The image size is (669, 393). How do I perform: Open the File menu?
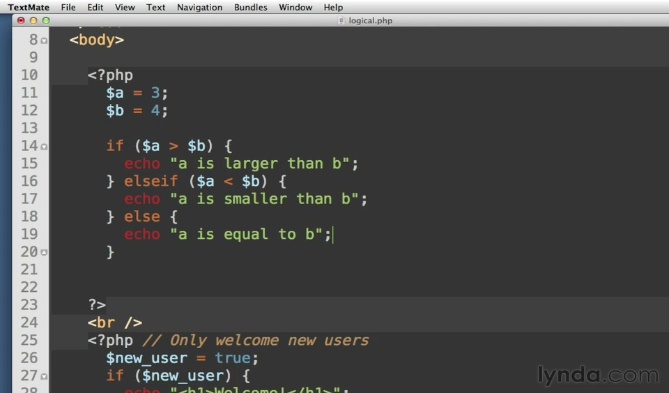click(x=68, y=7)
